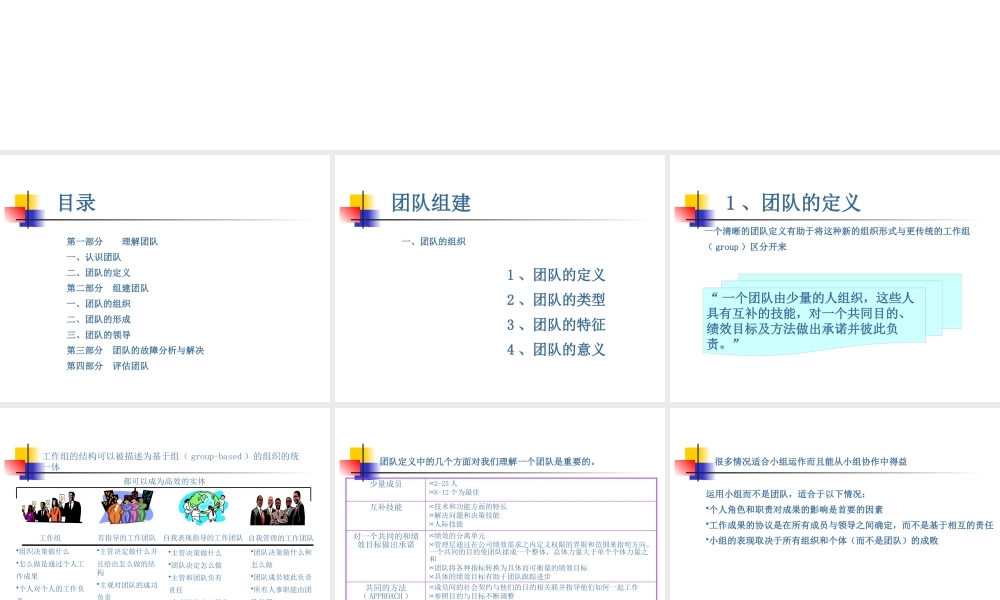
Task: Click the sentence containing (group) 区分开来
Action: click(x=837, y=239)
